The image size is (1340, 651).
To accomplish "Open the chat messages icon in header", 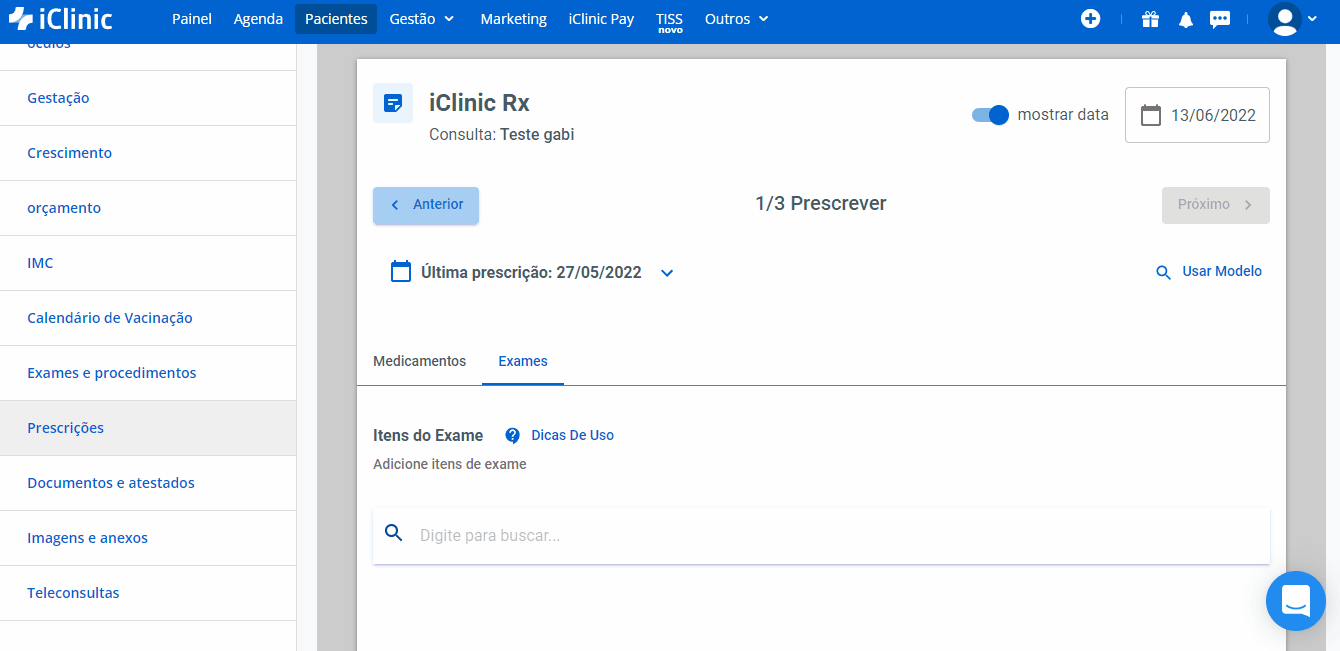I will (x=1220, y=19).
